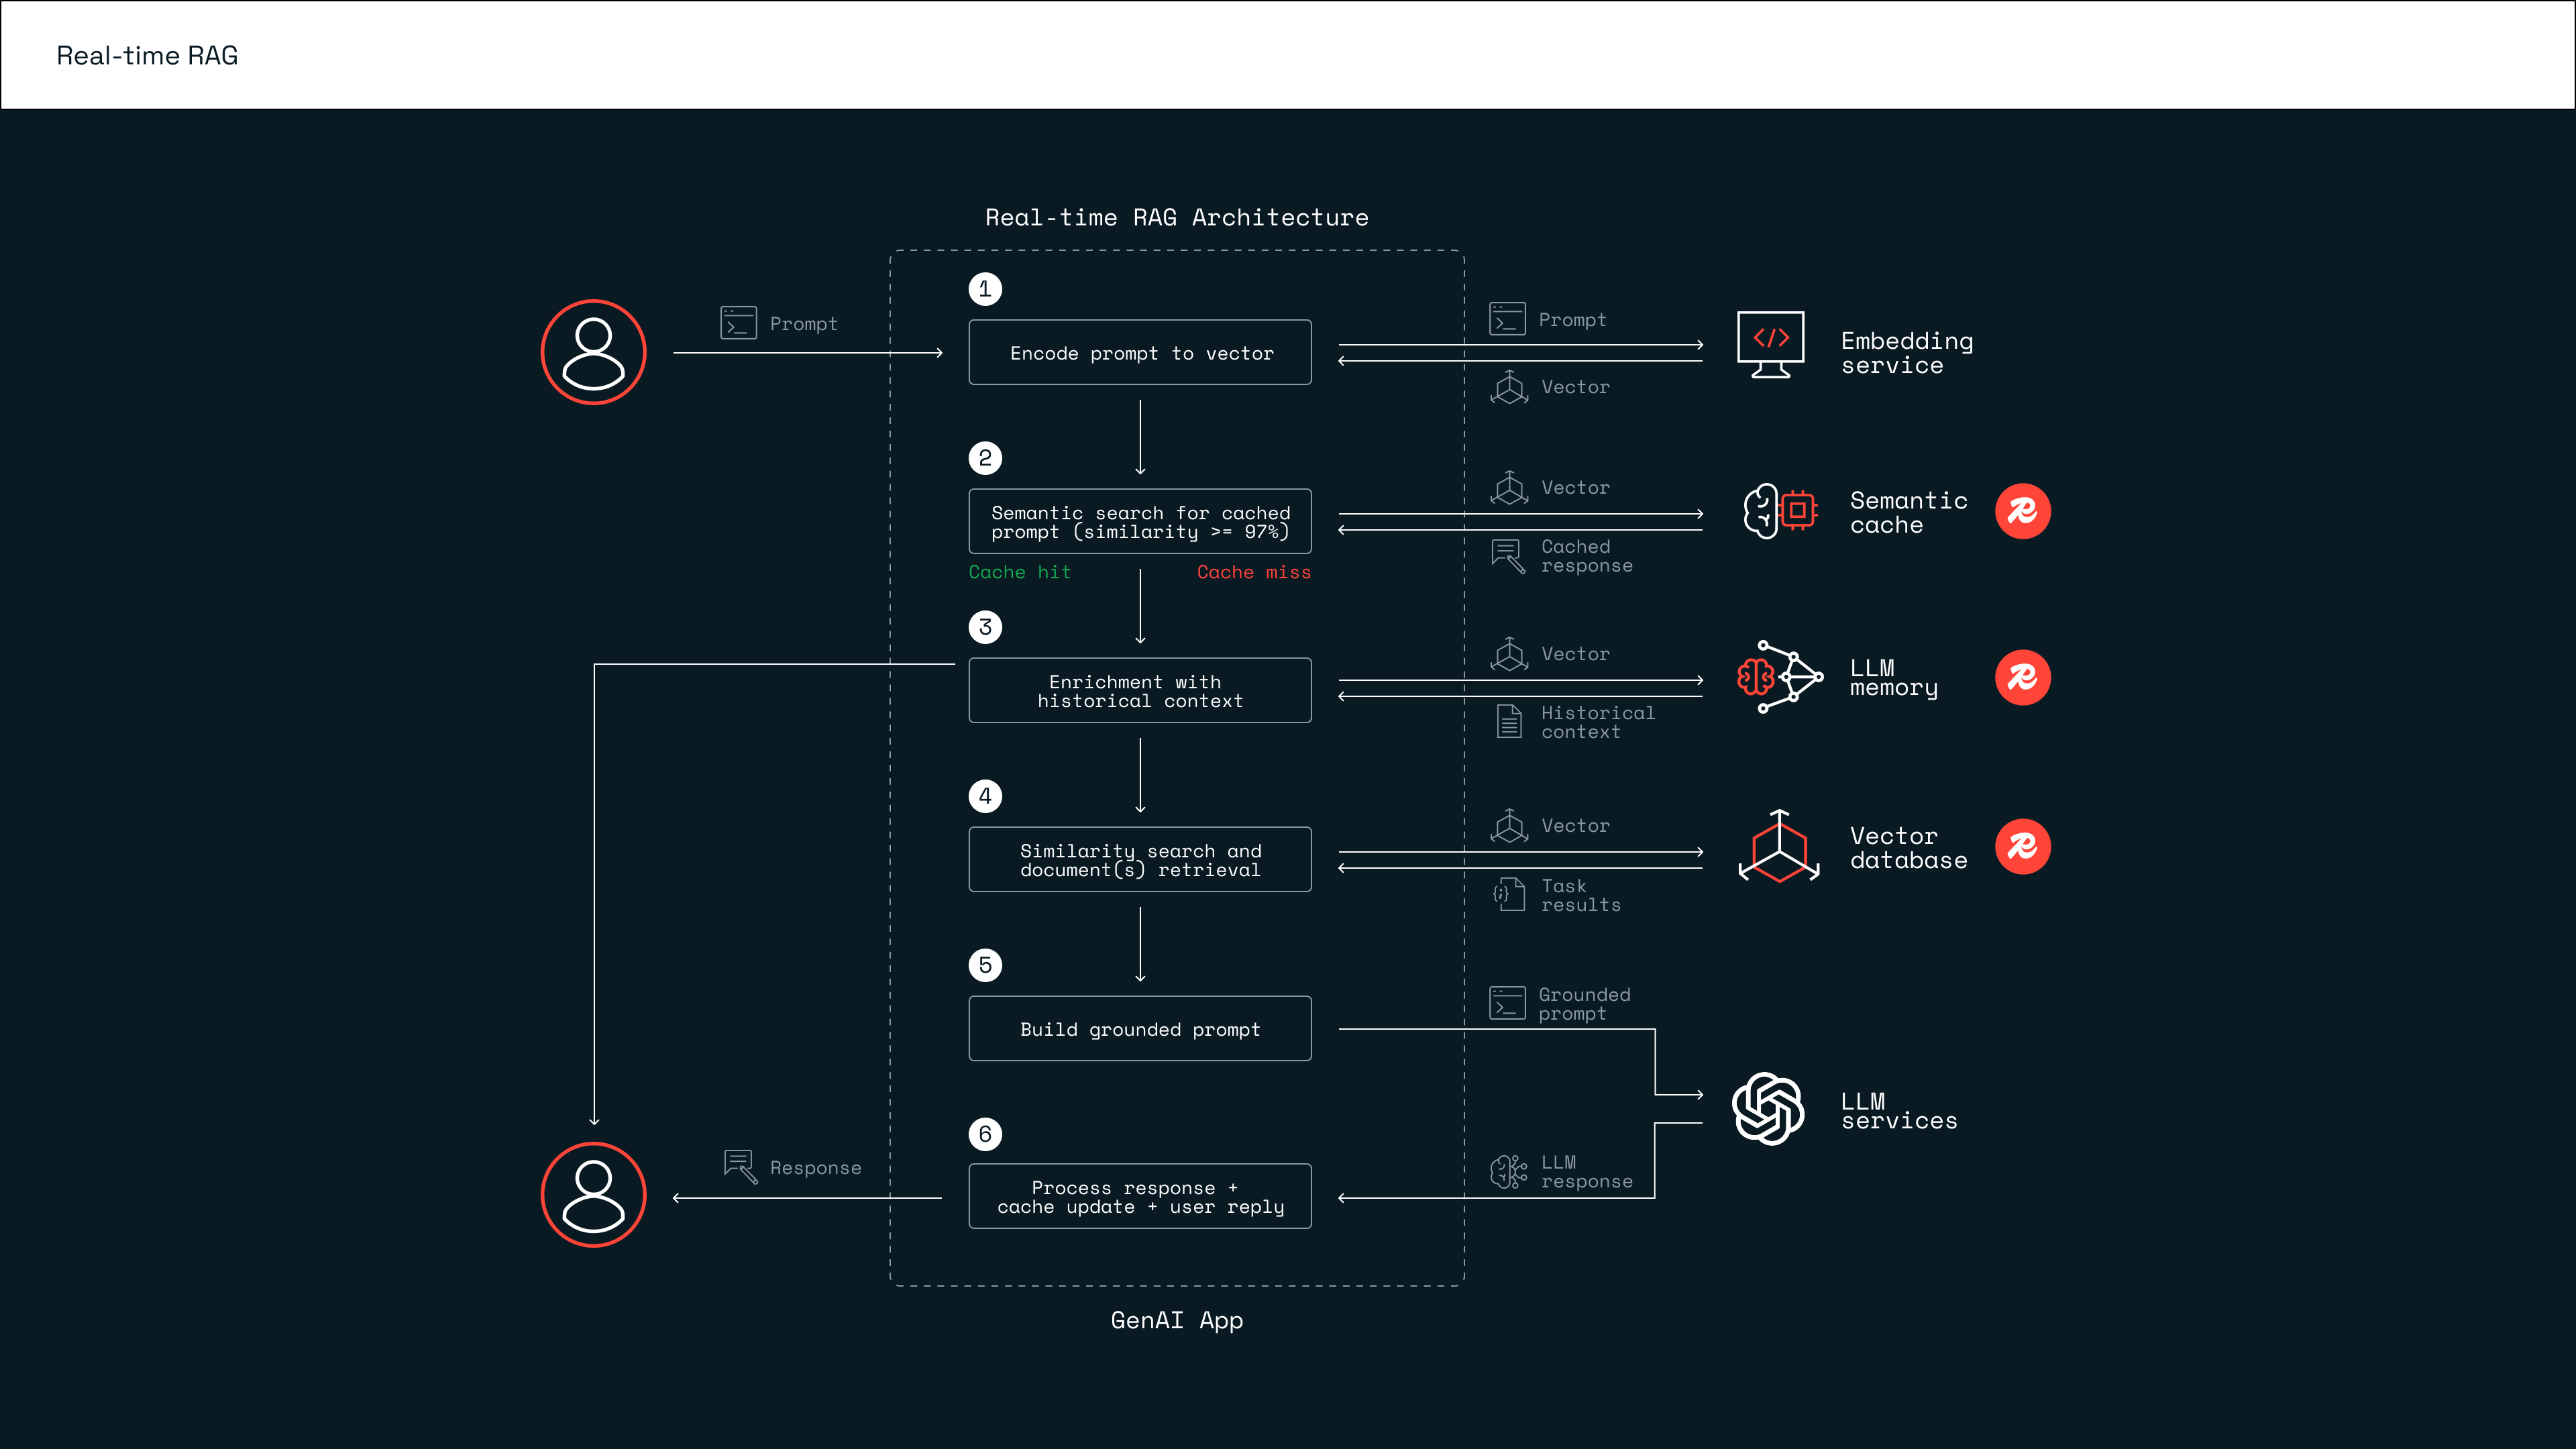Select the Encode prompt to vector box
2576x1449 pixels.
[1140, 352]
